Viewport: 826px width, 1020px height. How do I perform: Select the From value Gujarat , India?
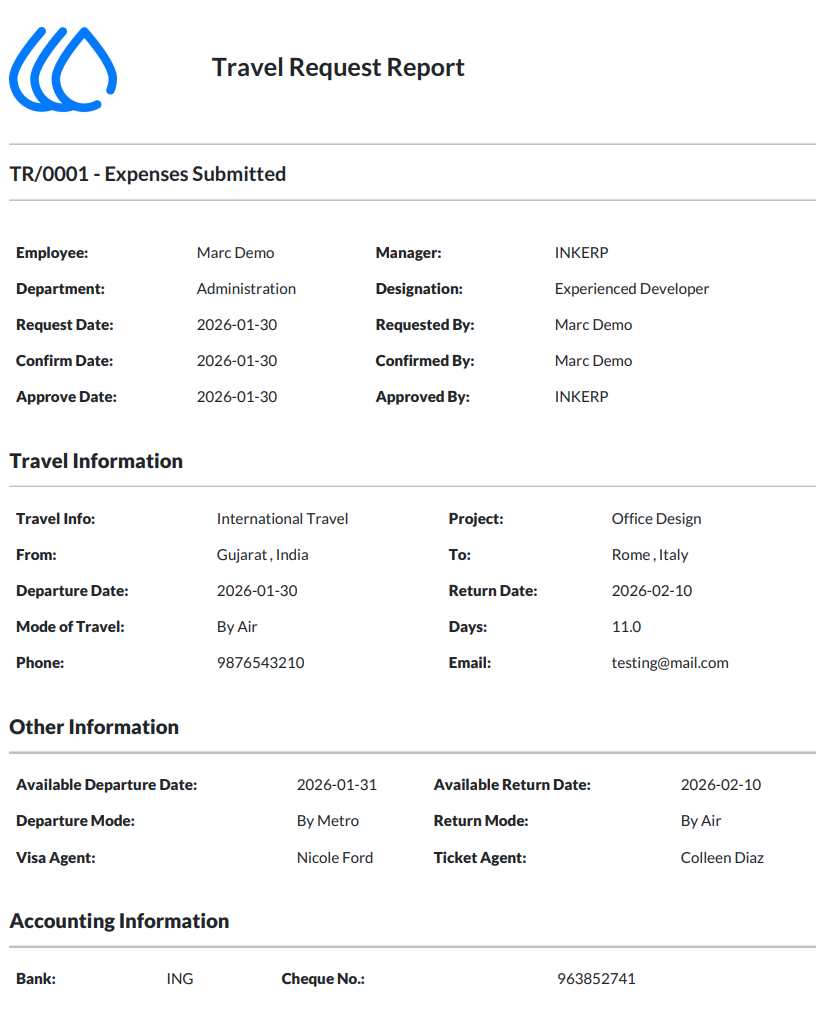click(262, 555)
